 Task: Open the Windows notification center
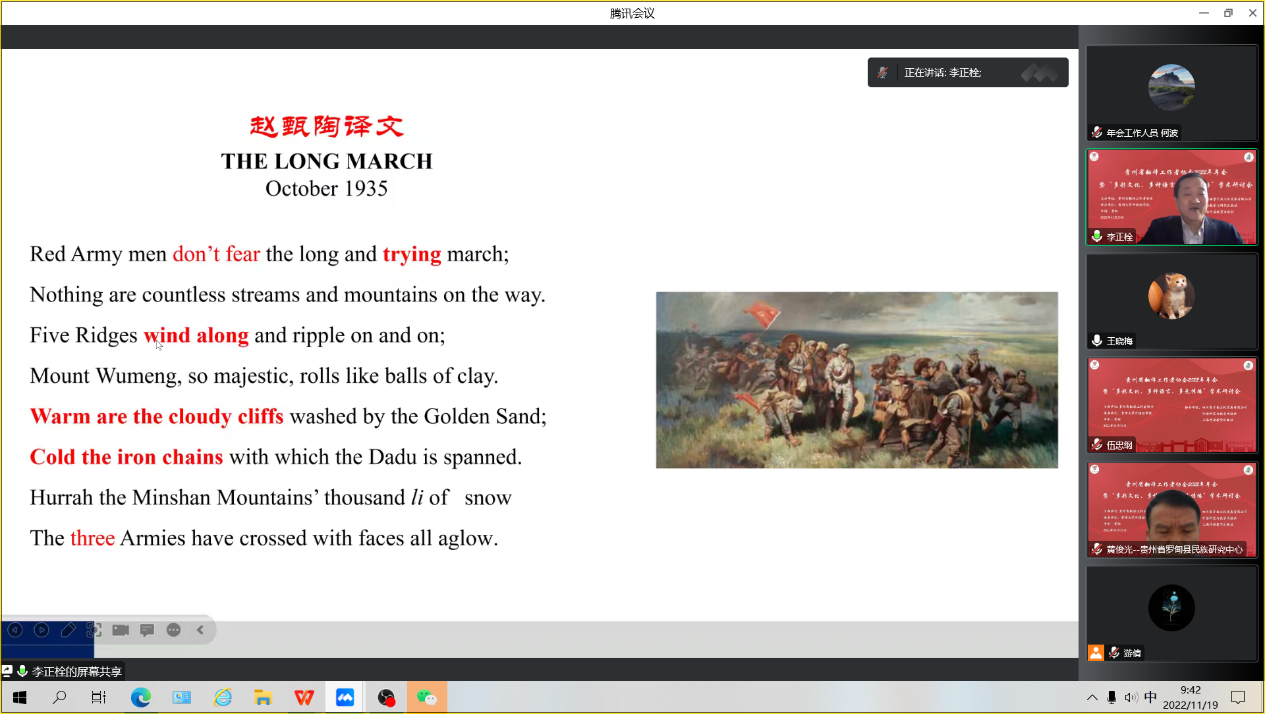point(1238,698)
